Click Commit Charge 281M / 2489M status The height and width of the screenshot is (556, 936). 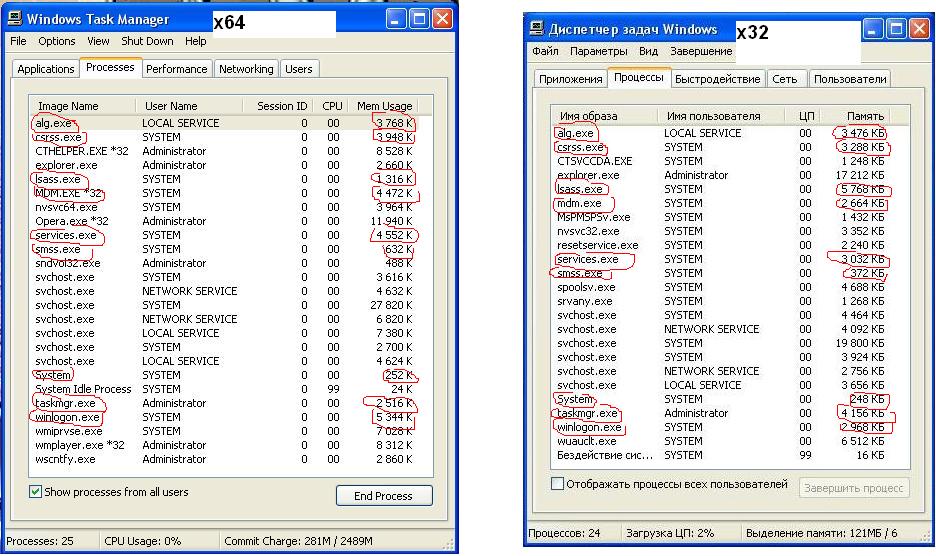point(298,541)
